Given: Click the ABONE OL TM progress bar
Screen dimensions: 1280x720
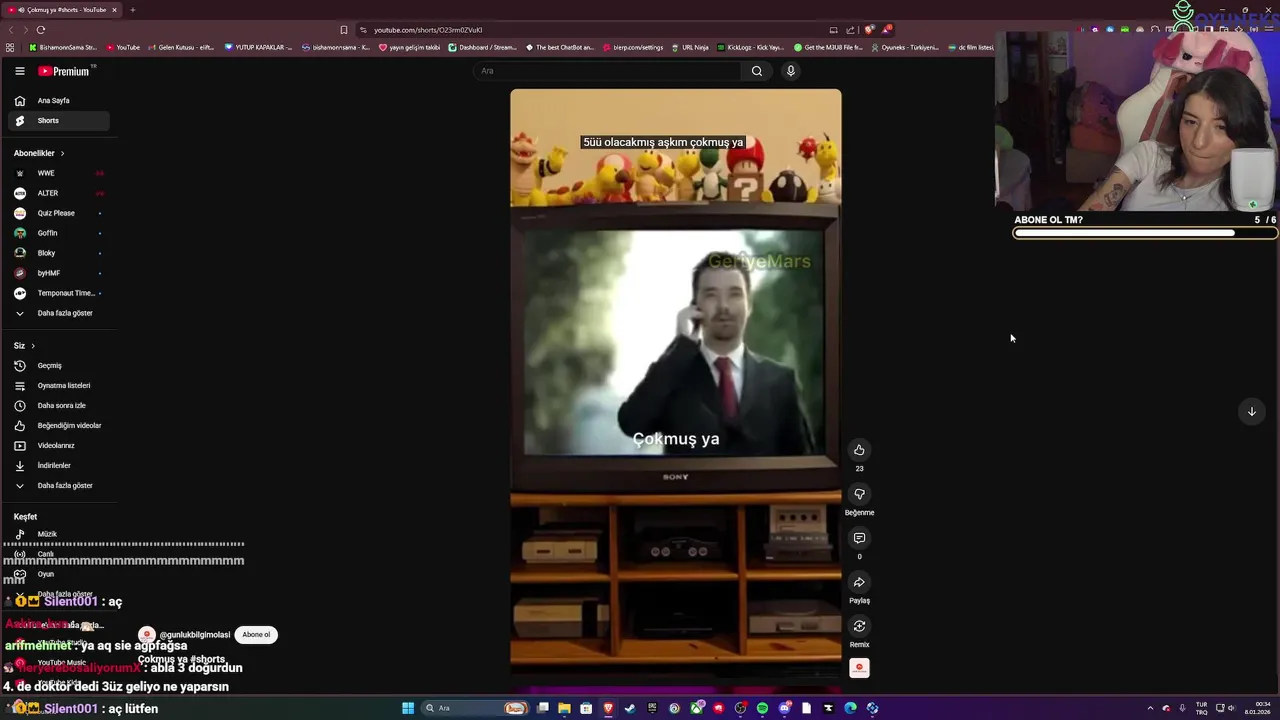Looking at the screenshot, I should tap(1145, 233).
